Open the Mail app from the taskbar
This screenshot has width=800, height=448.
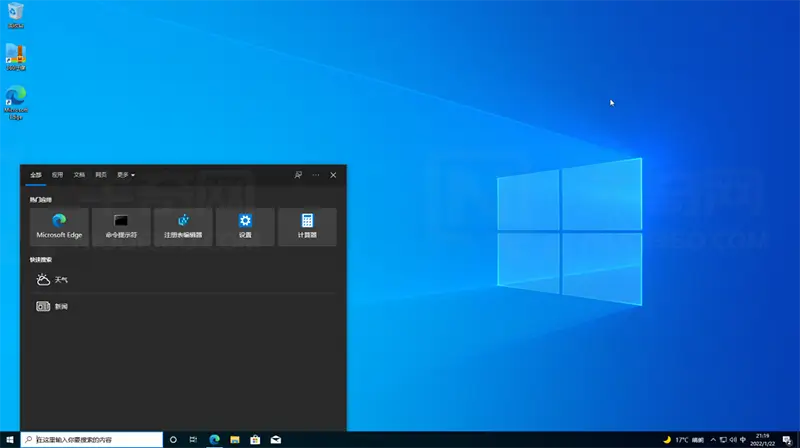[x=276, y=439]
